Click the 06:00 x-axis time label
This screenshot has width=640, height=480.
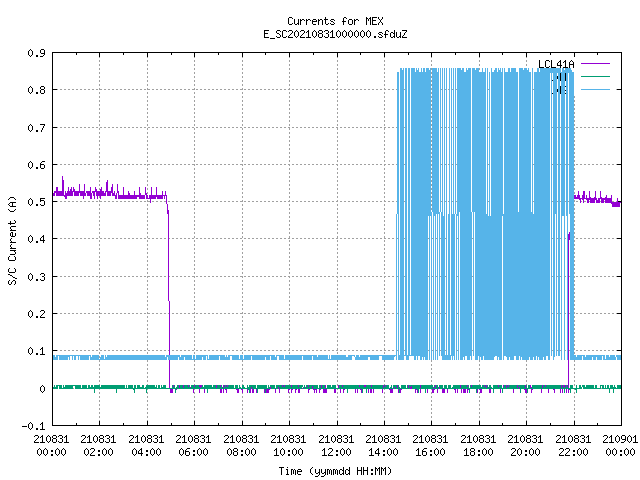coord(193,452)
